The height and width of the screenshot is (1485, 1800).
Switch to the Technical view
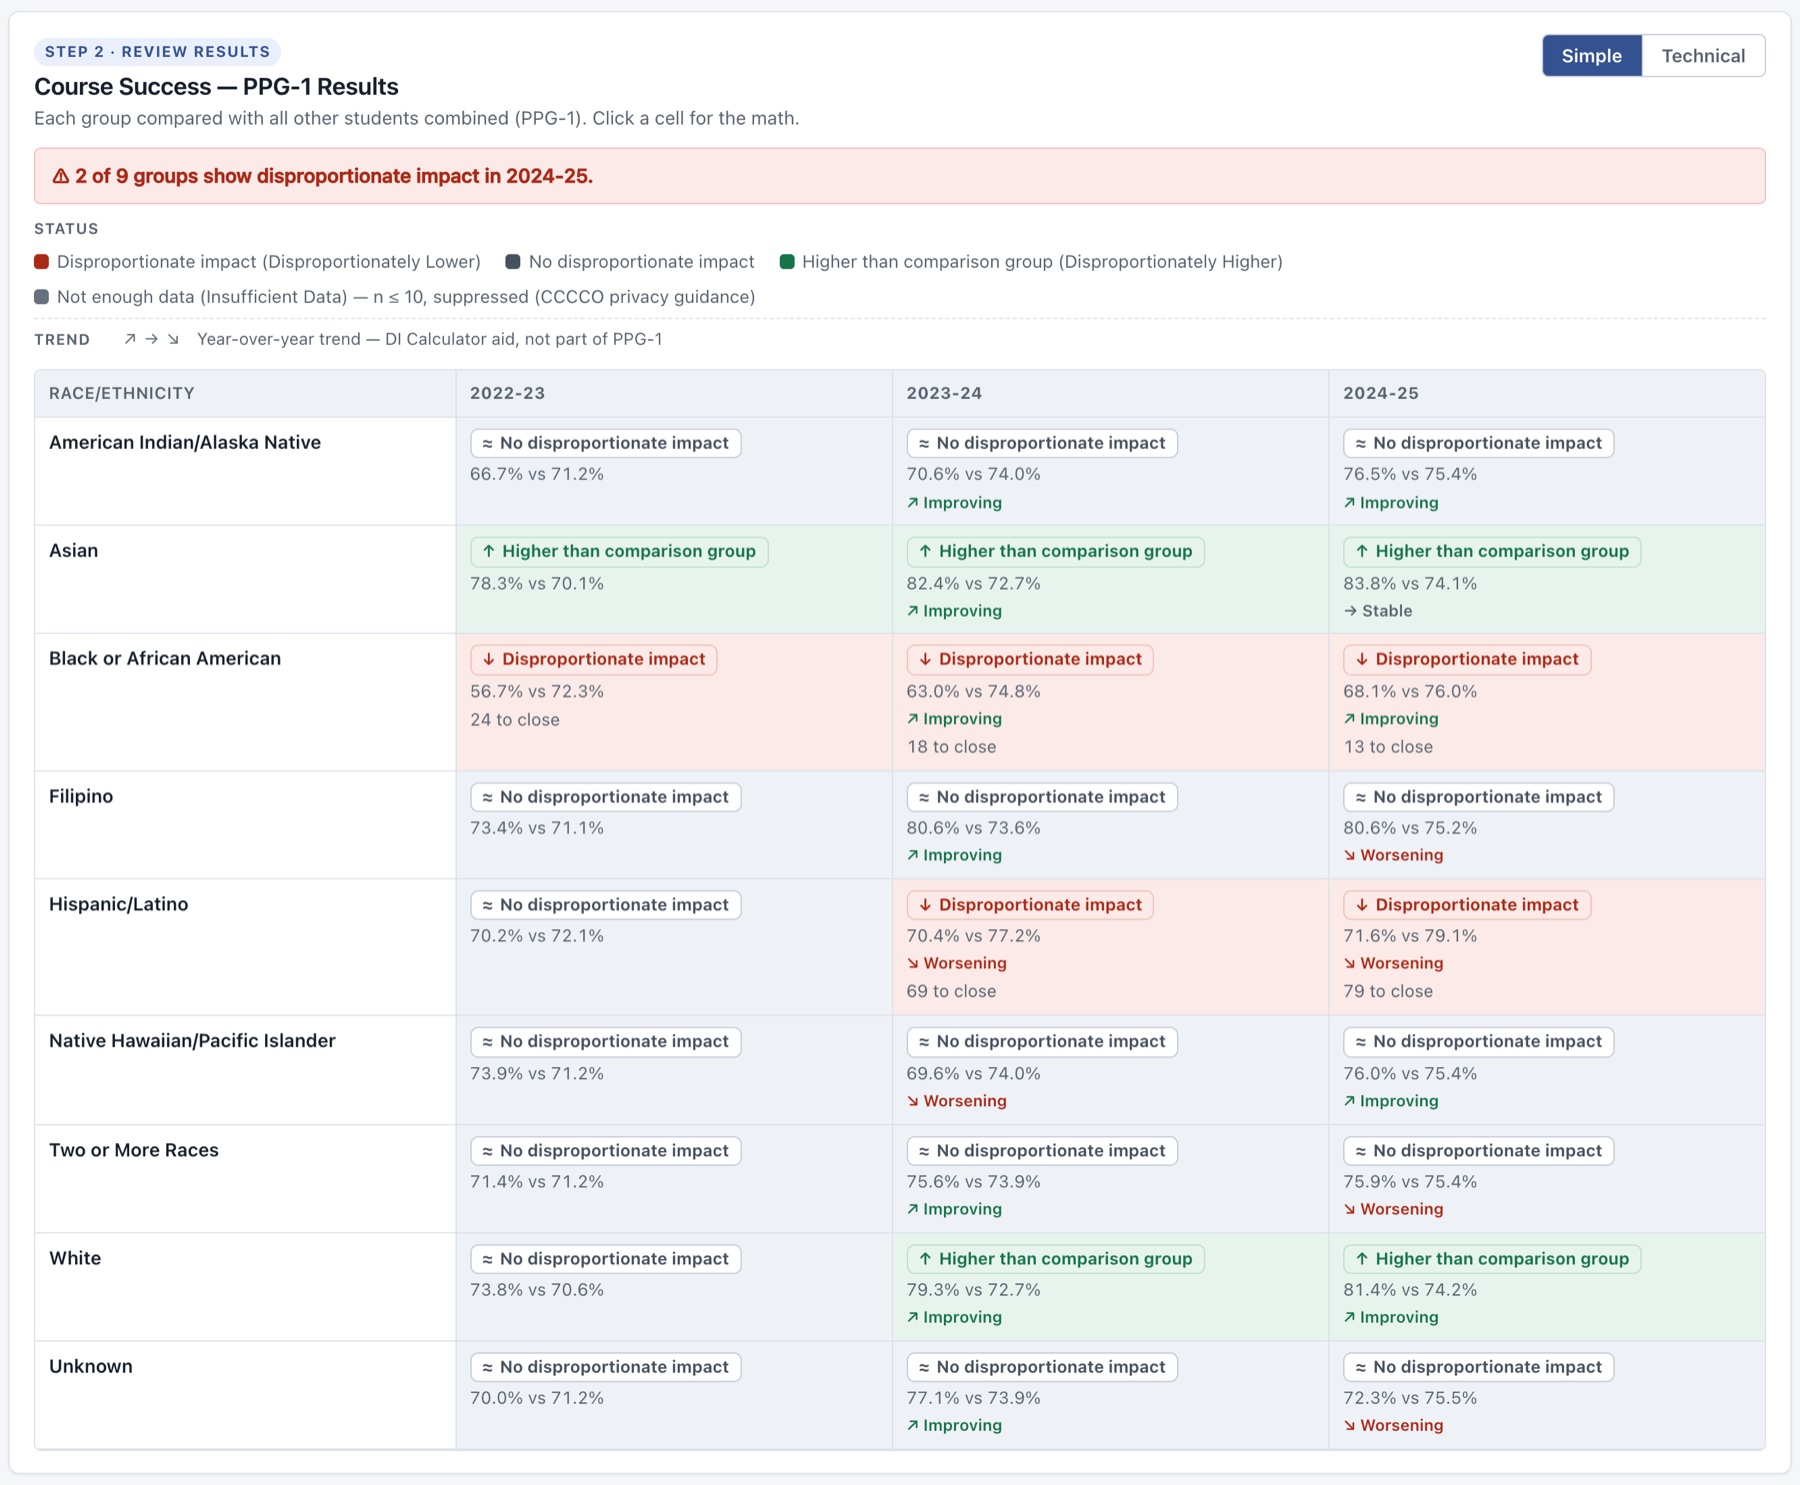(1703, 56)
